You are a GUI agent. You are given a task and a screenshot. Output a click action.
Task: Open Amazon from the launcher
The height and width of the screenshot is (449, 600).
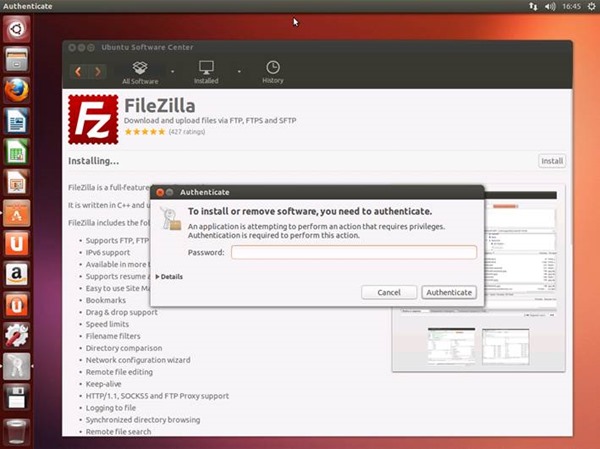point(16,272)
